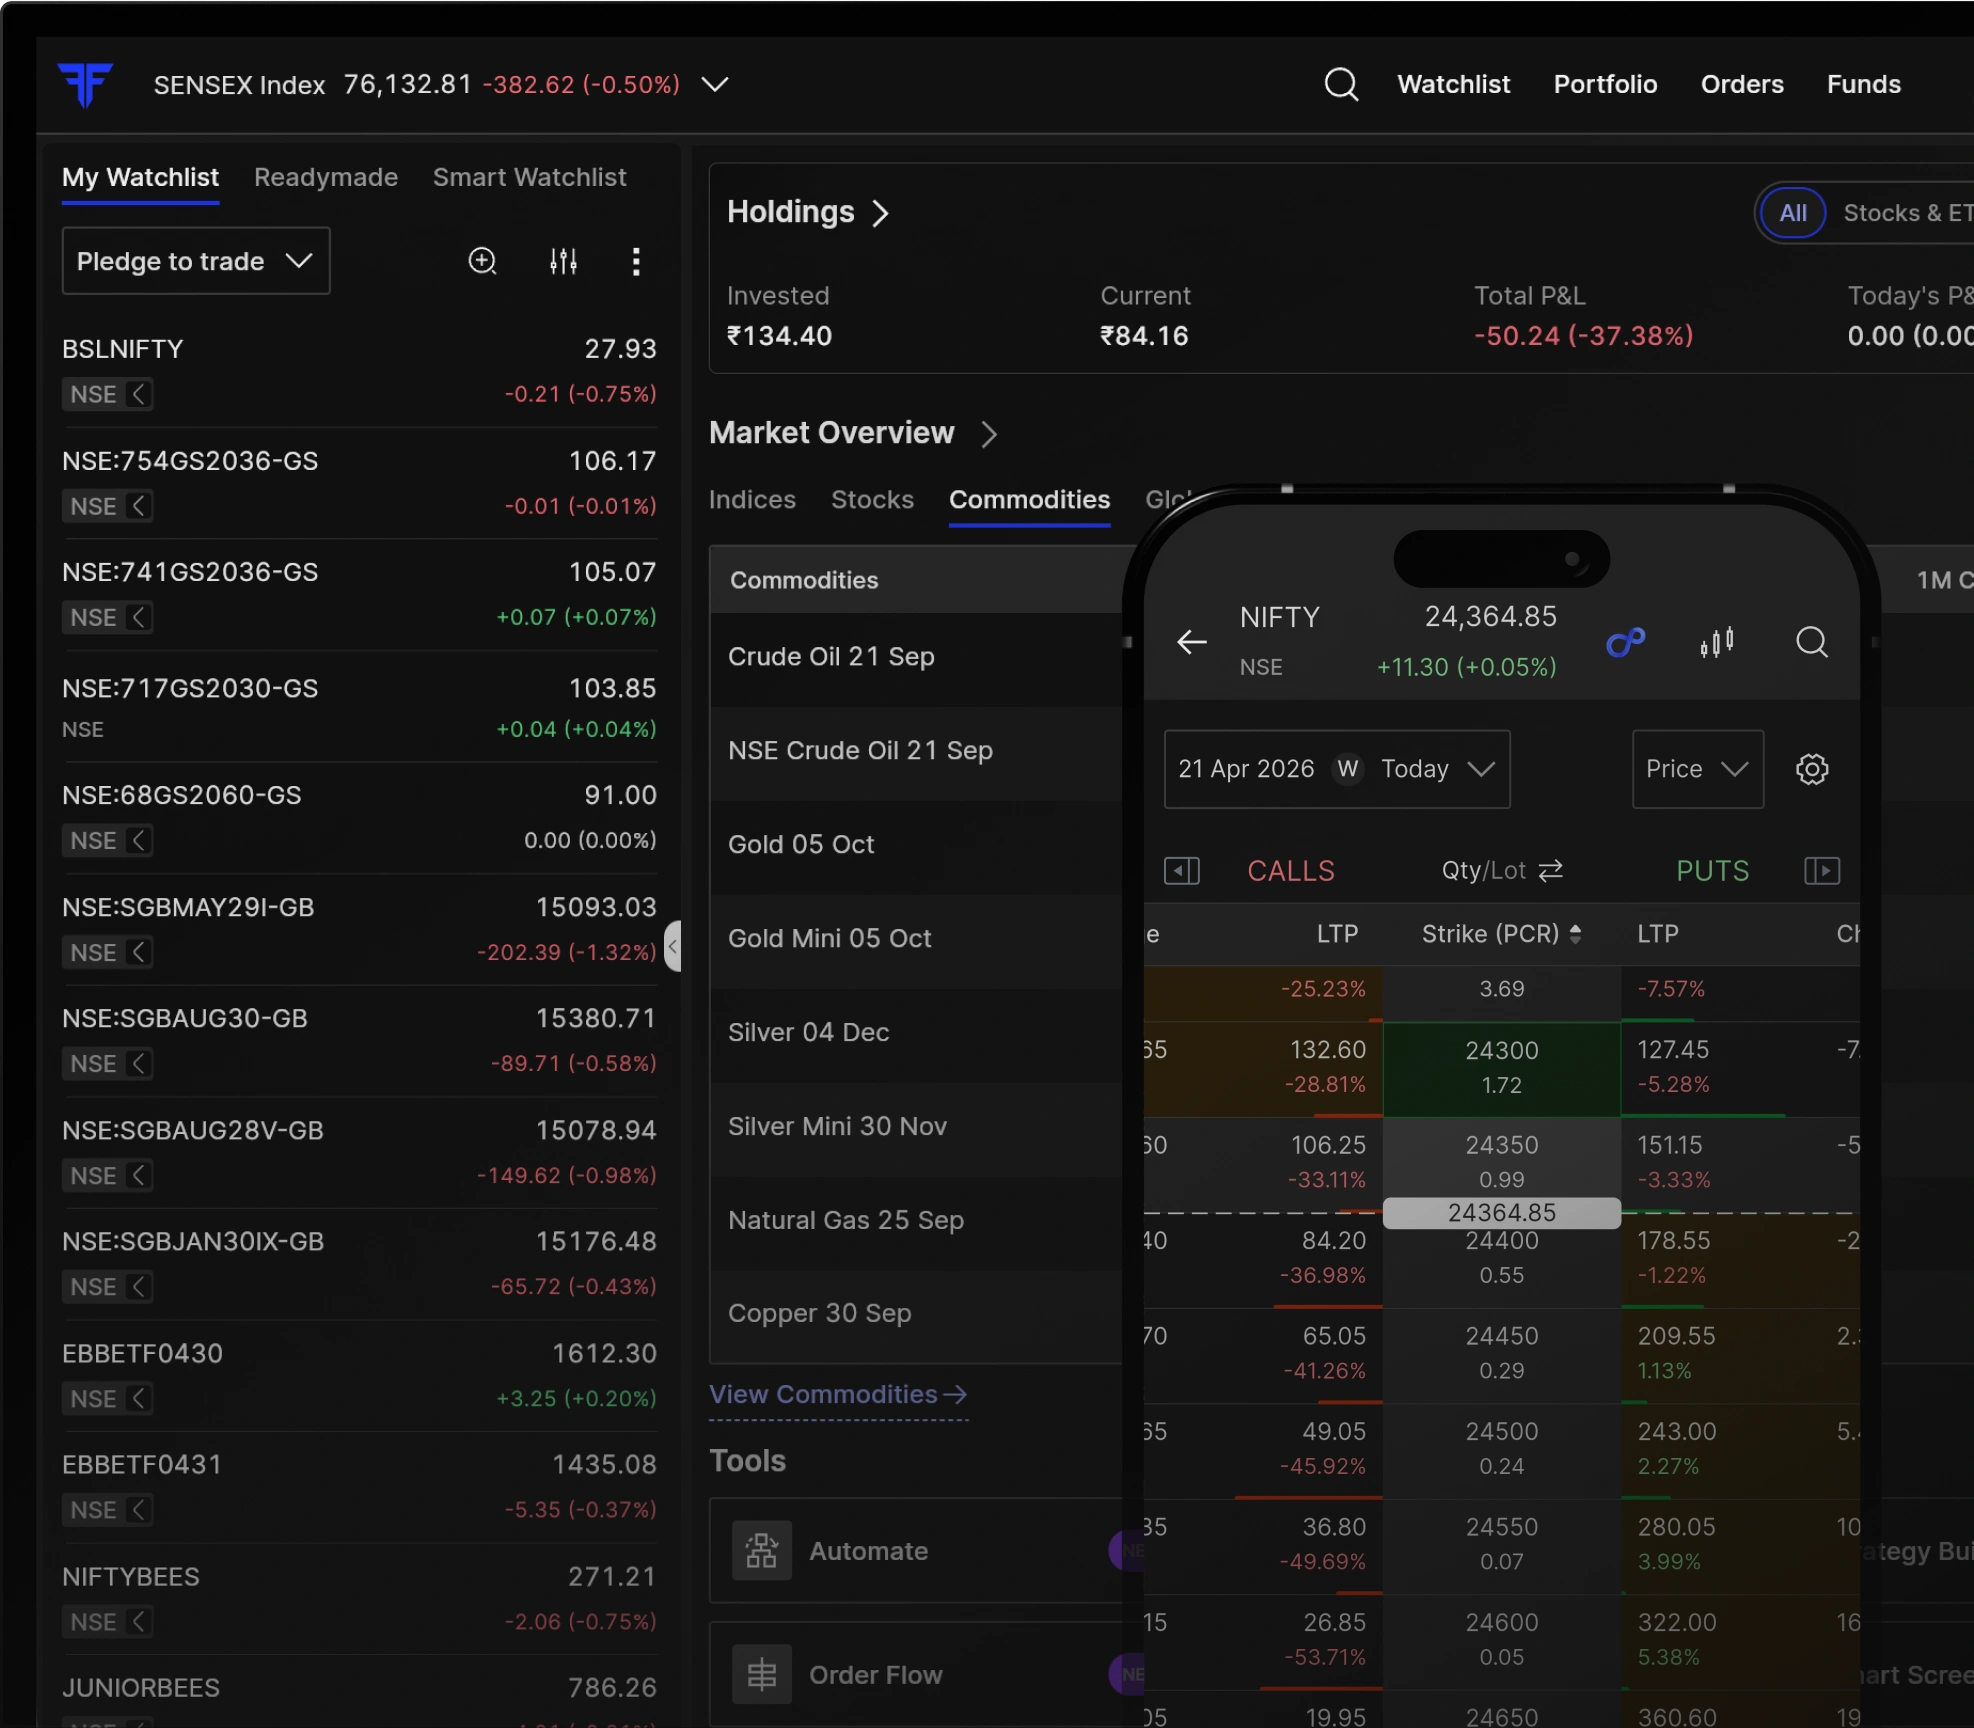Click NSE chevron badge under NIFTYBEES
This screenshot has height=1728, width=1974.
tap(107, 1622)
